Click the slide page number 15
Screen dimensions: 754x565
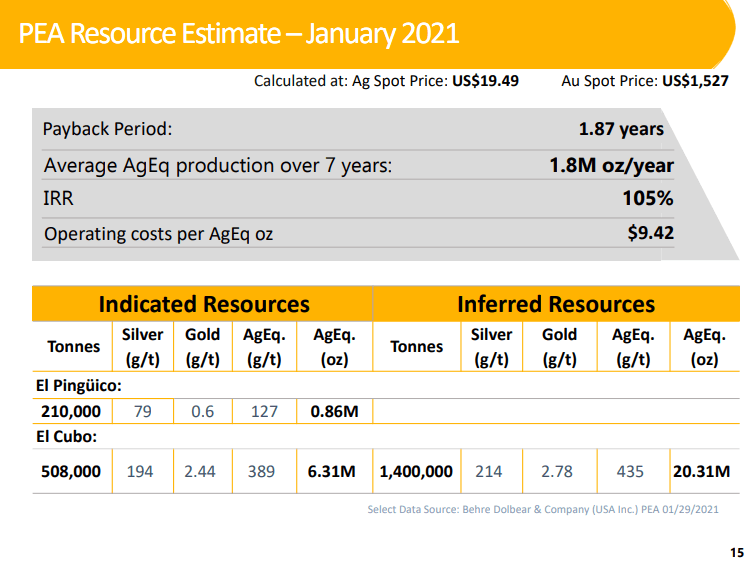pyautogui.click(x=737, y=553)
